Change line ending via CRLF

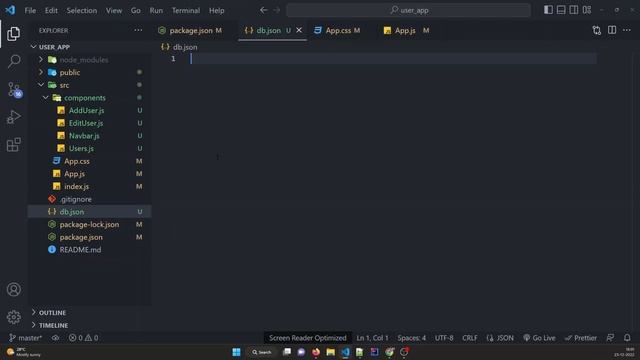(470, 338)
